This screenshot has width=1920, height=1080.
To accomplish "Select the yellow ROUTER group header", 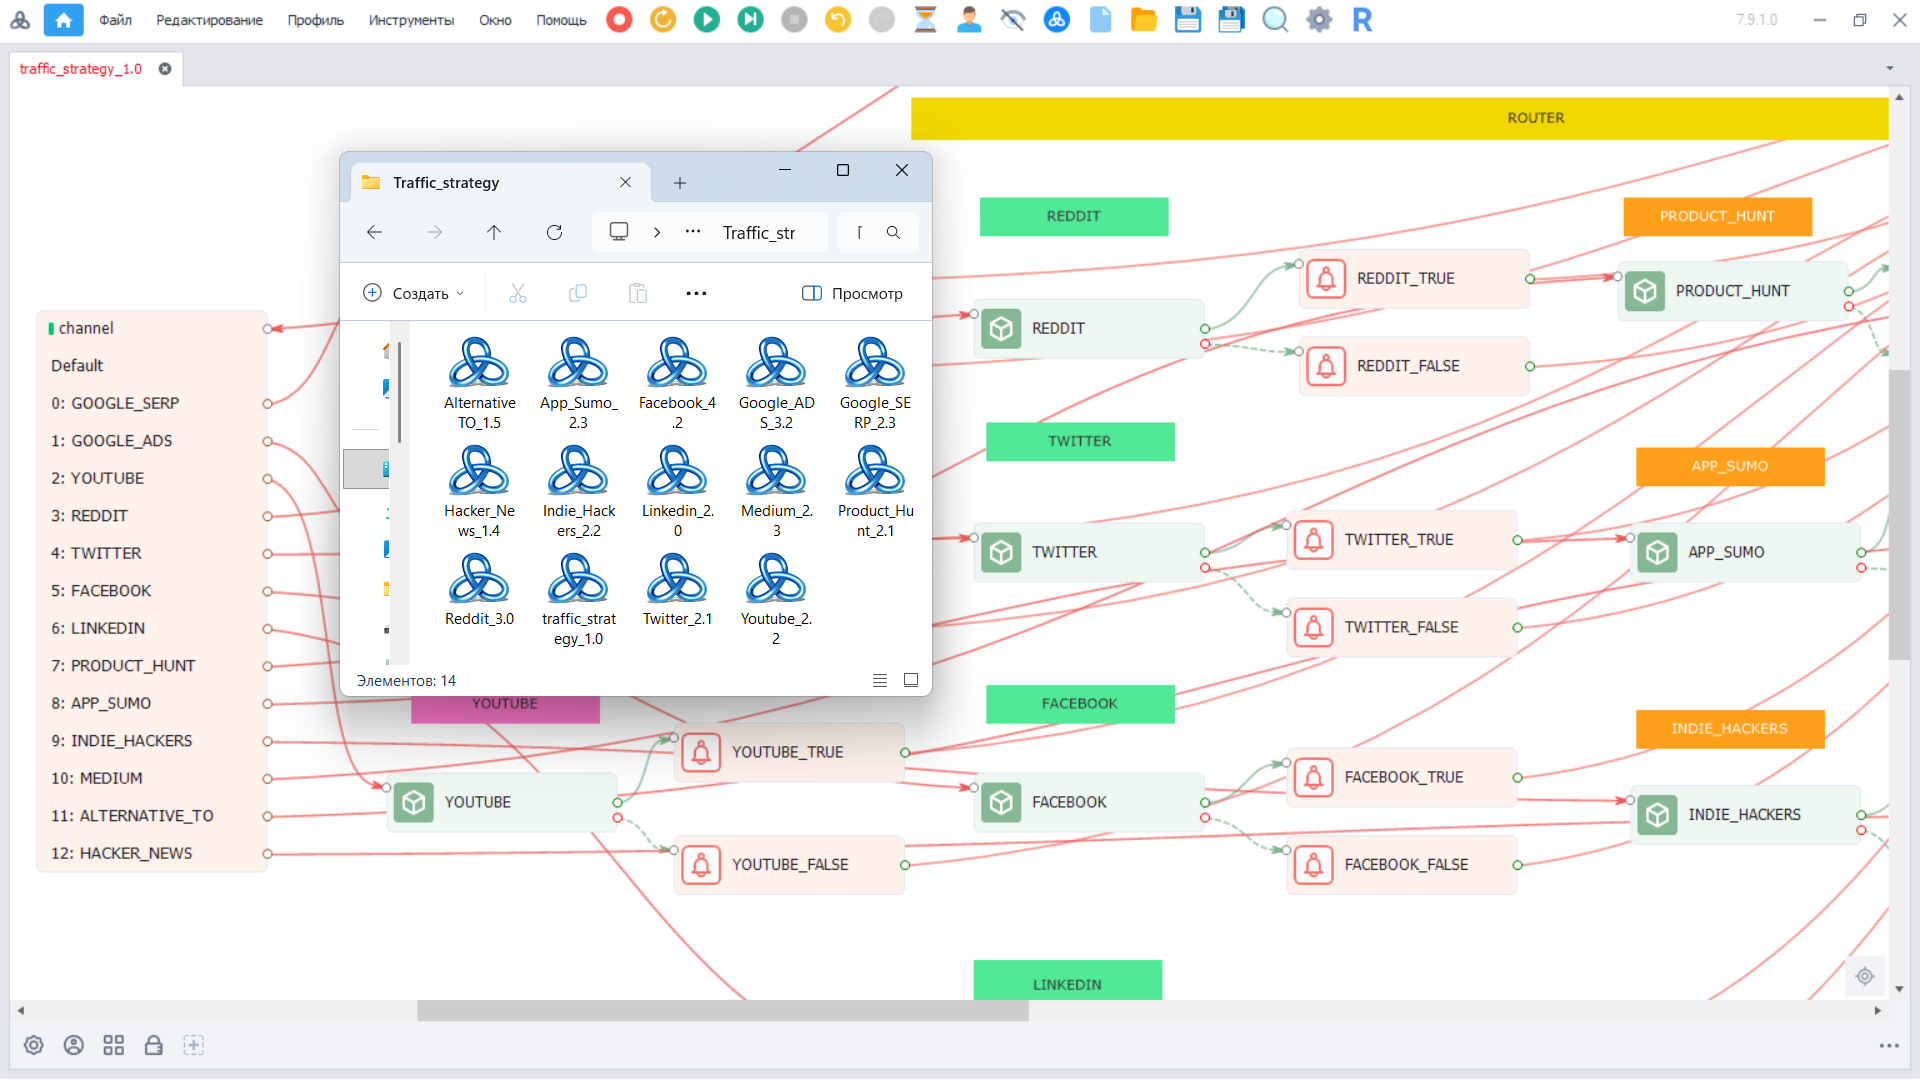I will click(1399, 118).
